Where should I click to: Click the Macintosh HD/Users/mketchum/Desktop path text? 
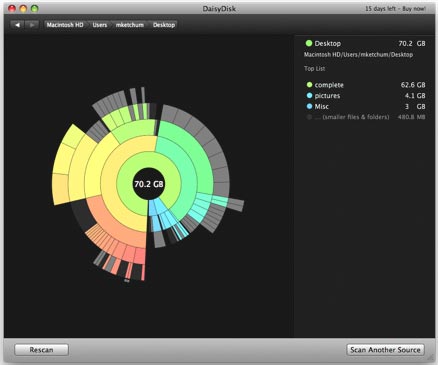[358, 55]
